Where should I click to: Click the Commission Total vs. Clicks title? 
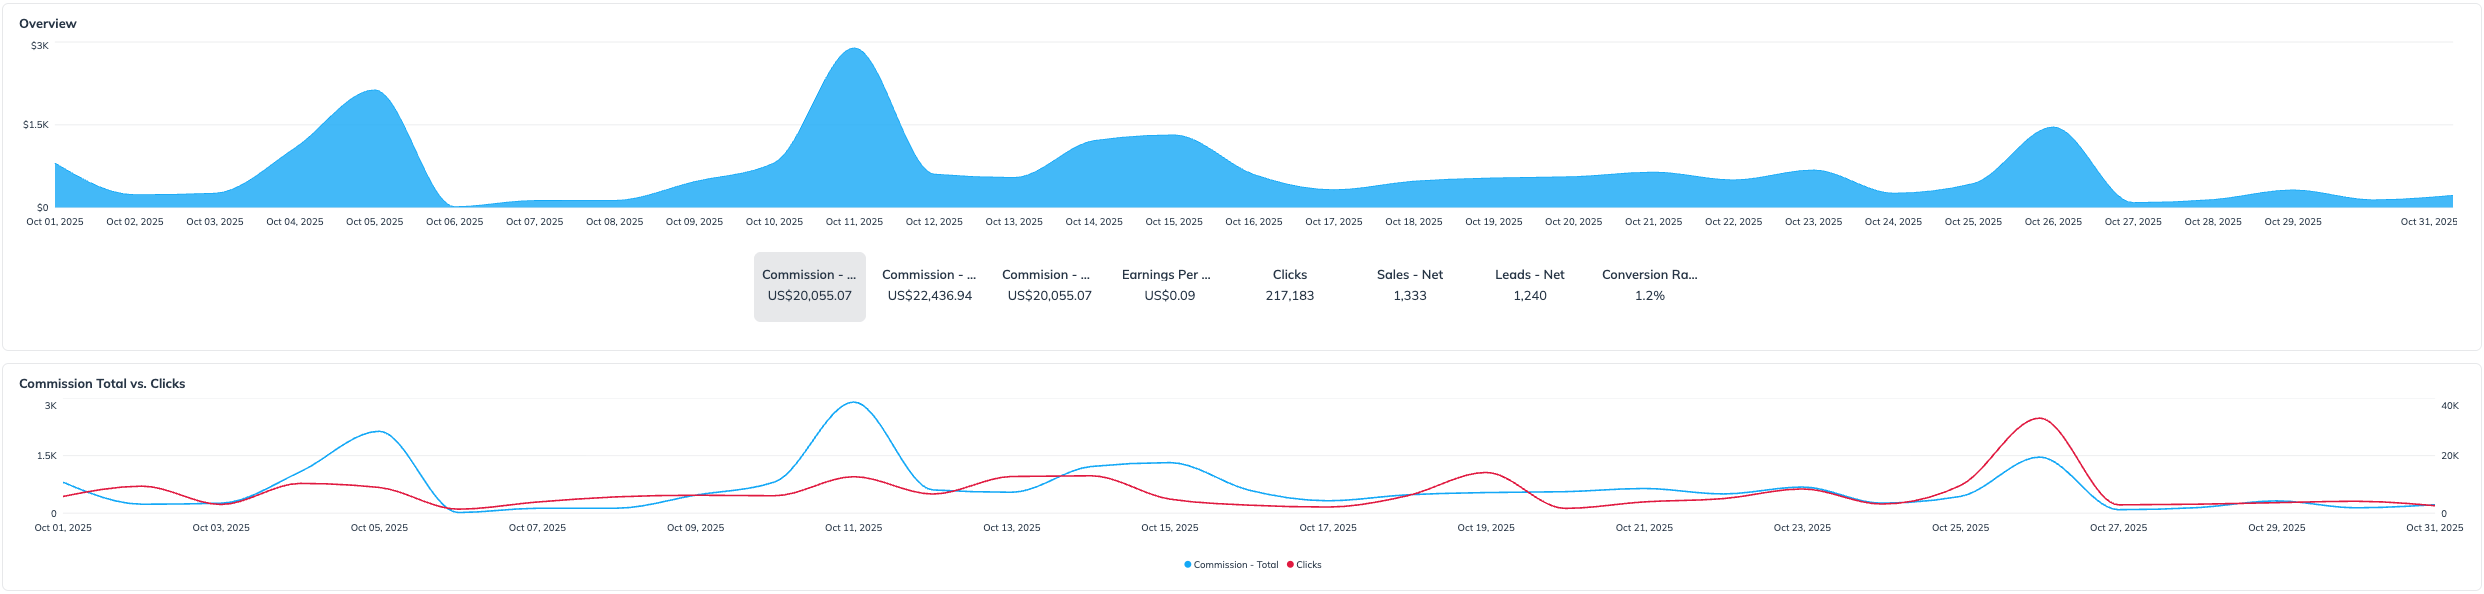[x=102, y=383]
